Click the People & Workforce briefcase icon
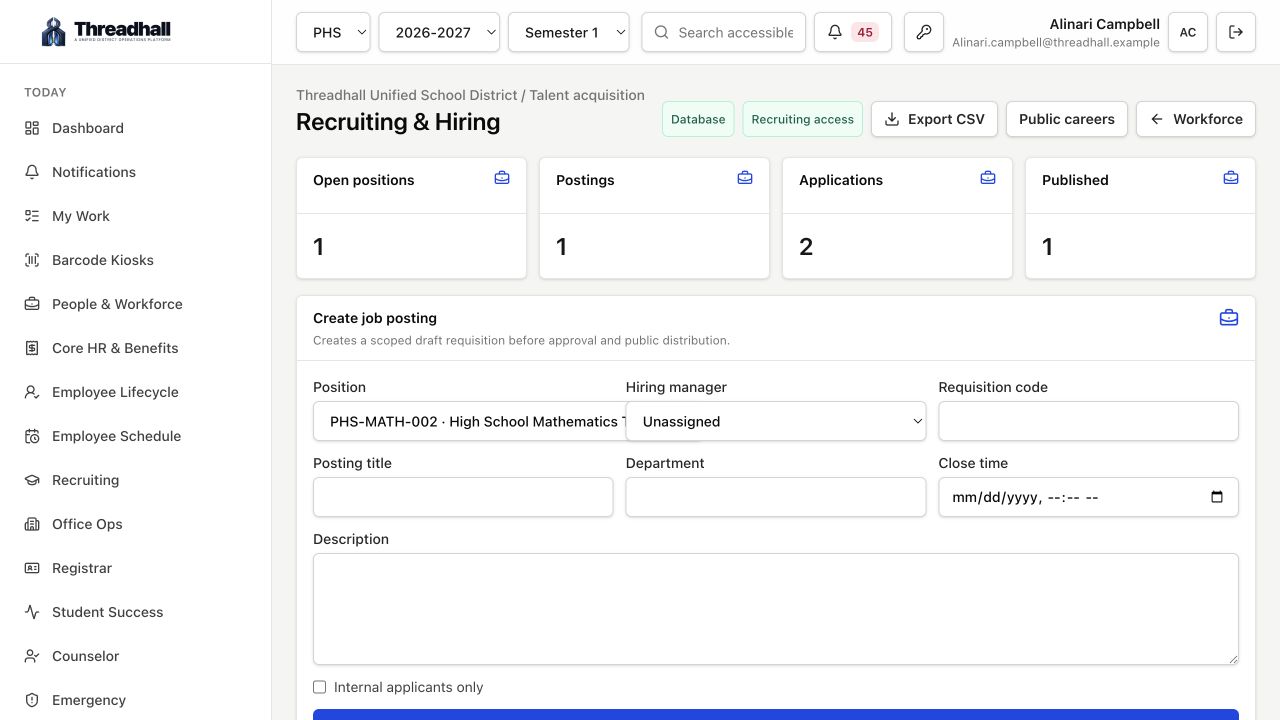The height and width of the screenshot is (720, 1280). pos(32,304)
